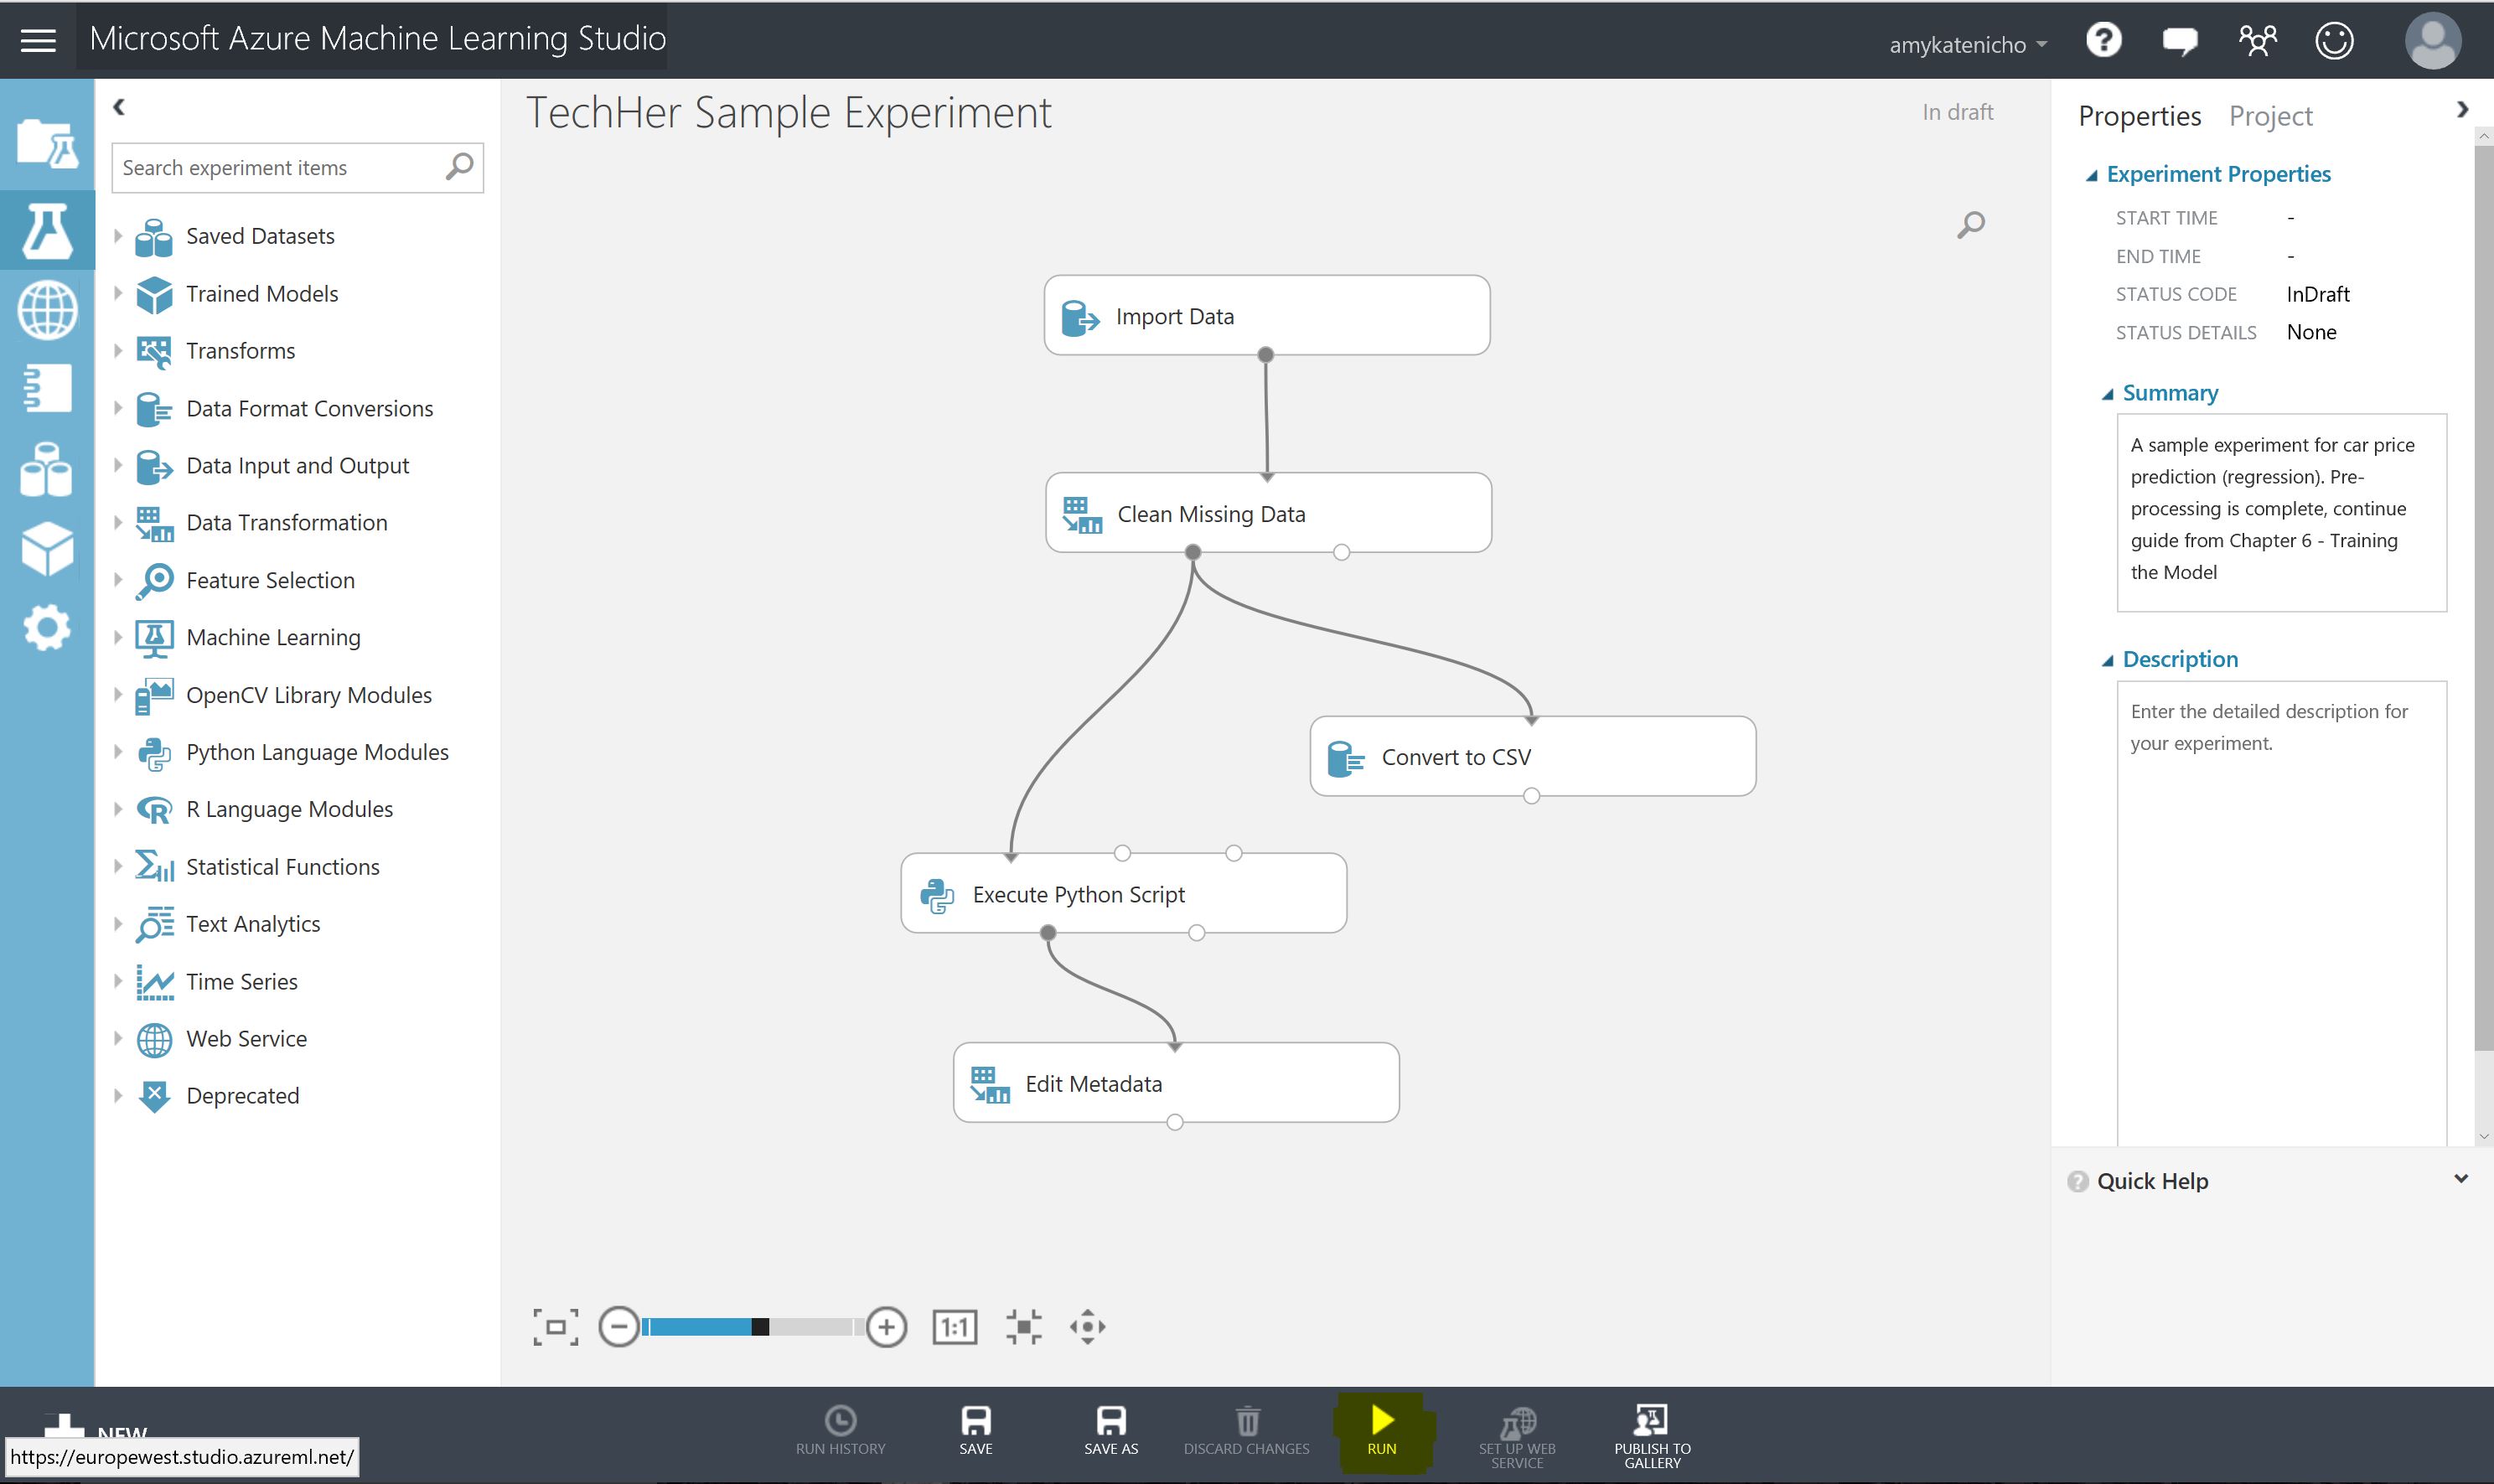Click the canvas pan control icon

[1087, 1327]
